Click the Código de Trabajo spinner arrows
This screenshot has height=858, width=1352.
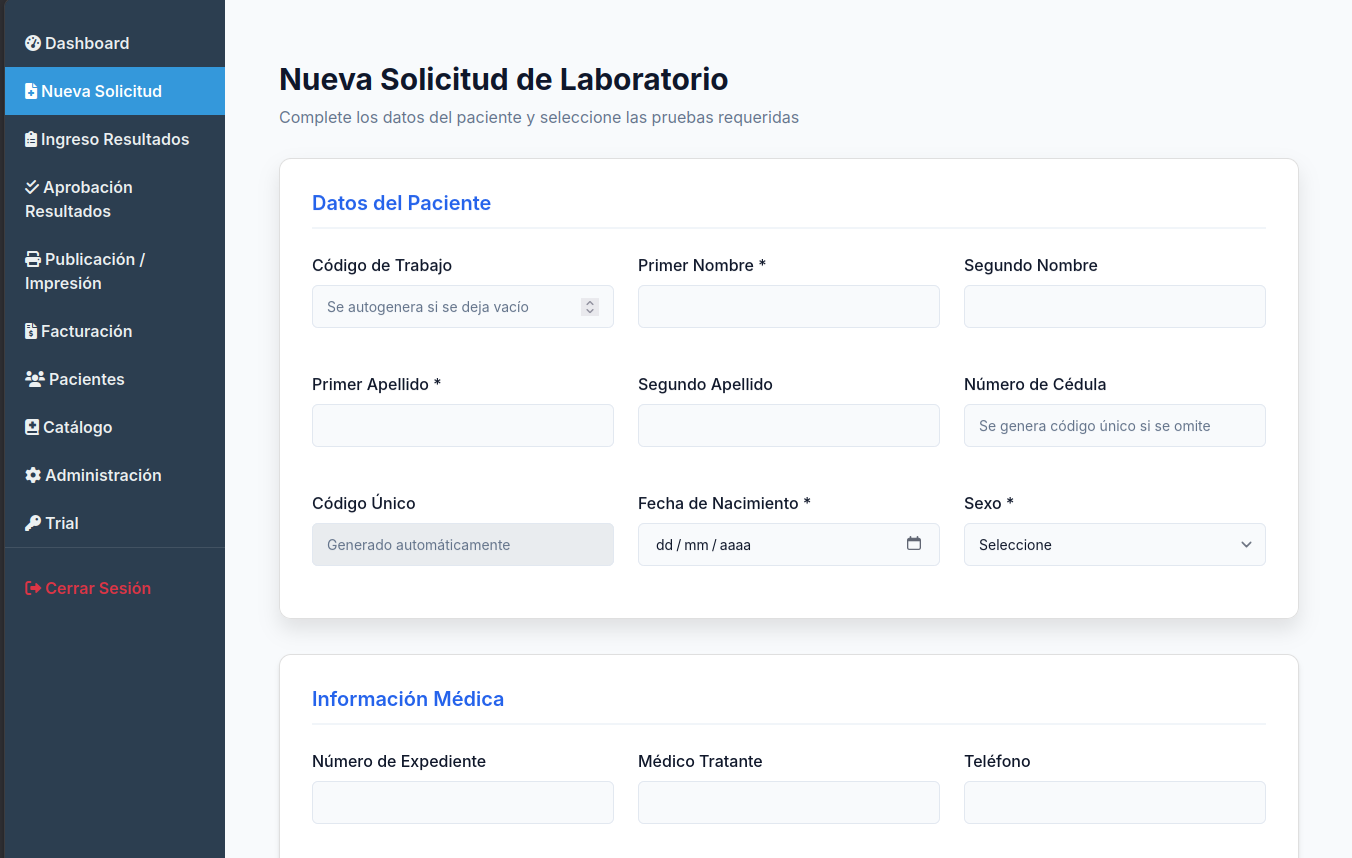(590, 307)
